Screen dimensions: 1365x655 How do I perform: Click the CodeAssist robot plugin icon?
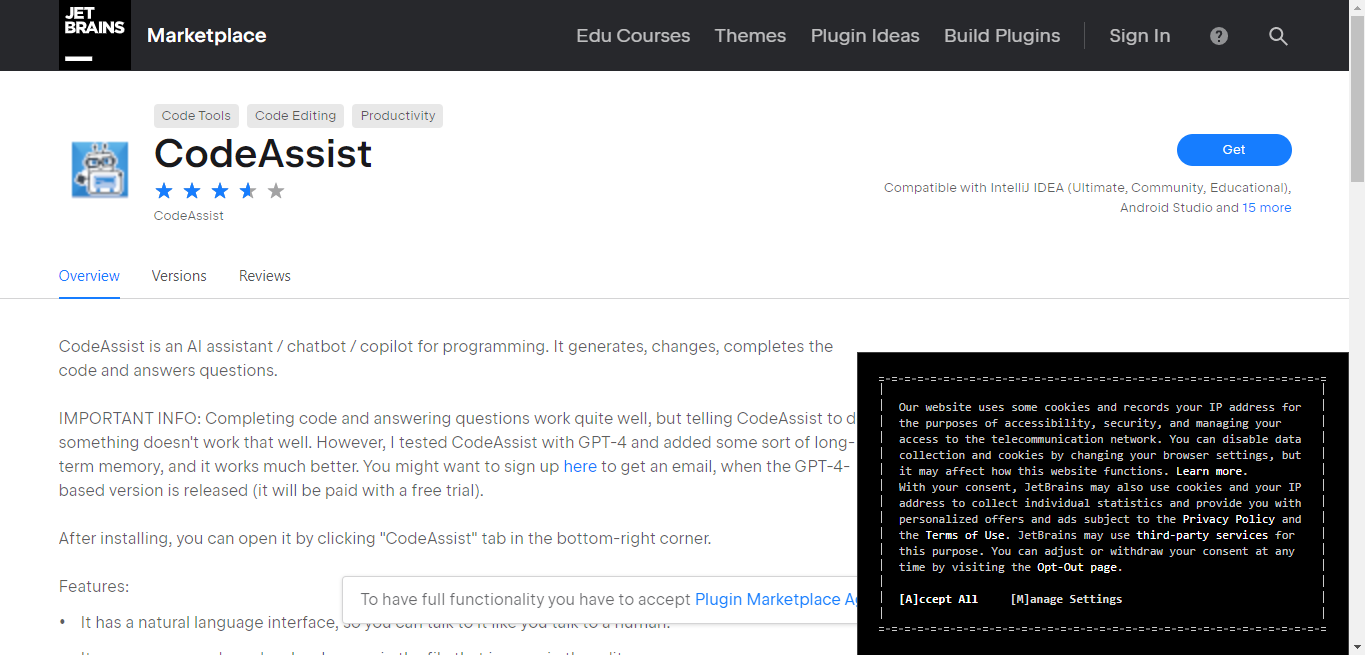[100, 169]
